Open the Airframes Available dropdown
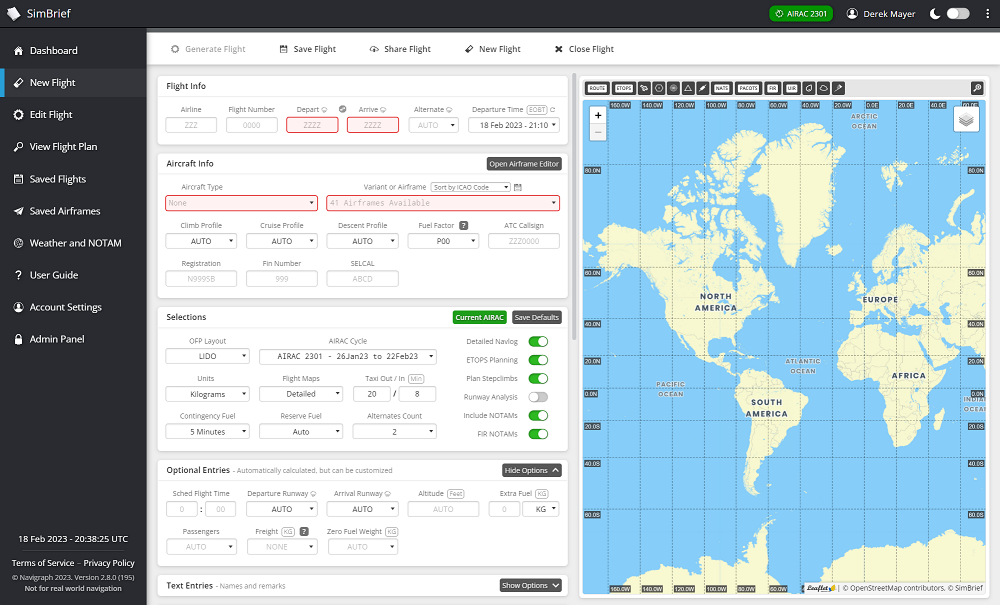 [x=443, y=203]
